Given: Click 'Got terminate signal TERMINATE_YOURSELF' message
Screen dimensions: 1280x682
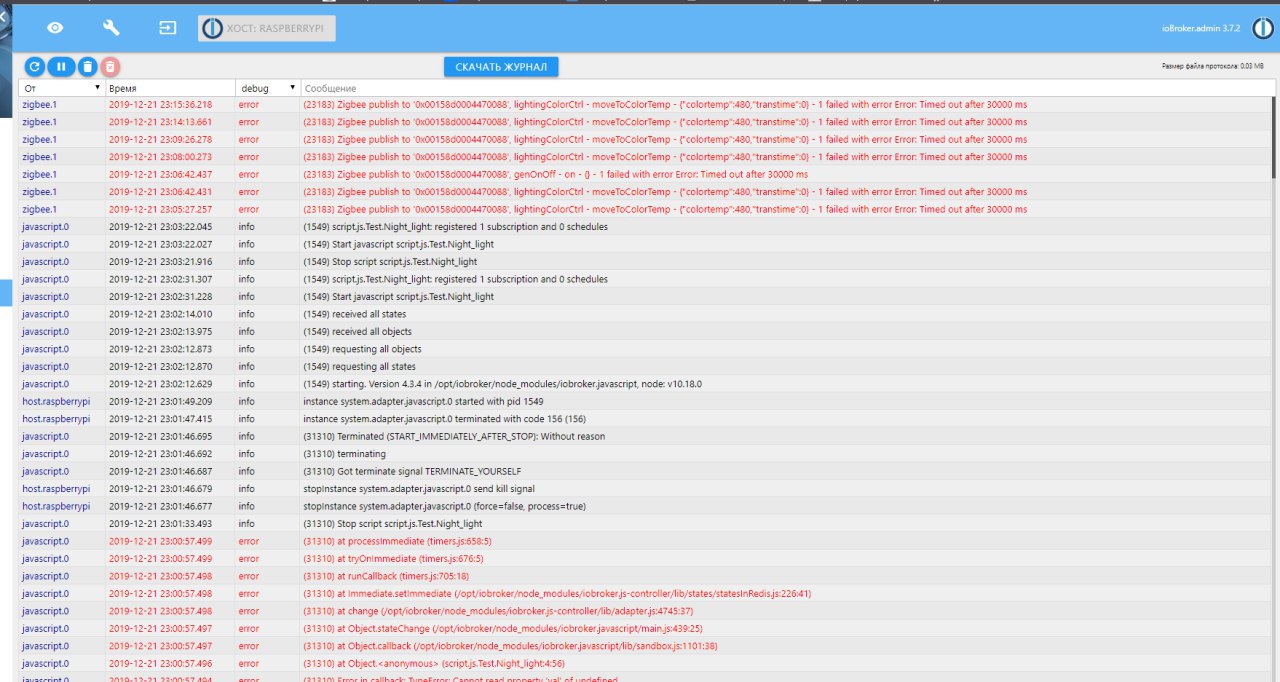Looking at the screenshot, I should coord(412,472).
